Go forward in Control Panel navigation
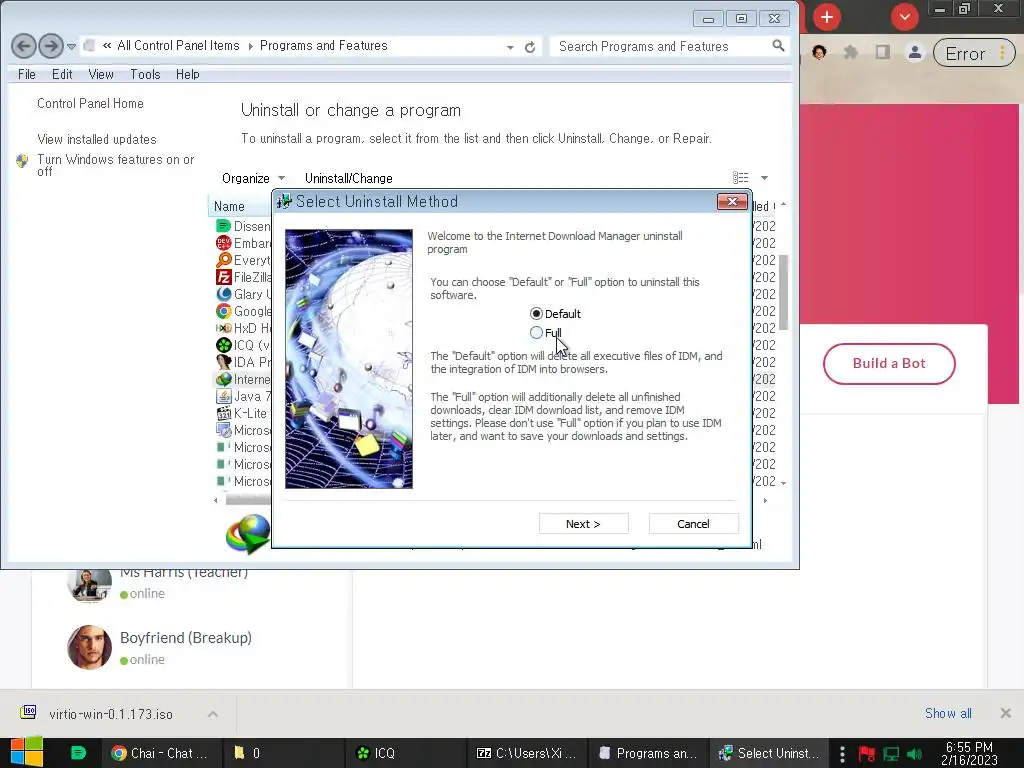Image resolution: width=1024 pixels, height=768 pixels. tap(51, 46)
